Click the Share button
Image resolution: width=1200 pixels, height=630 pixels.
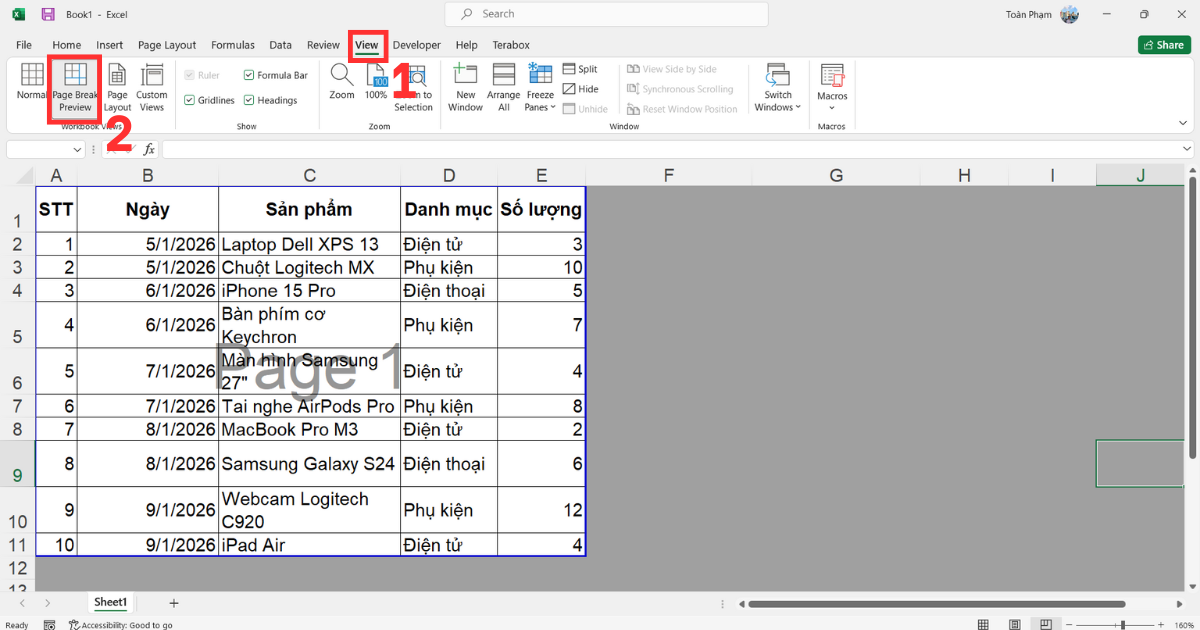(x=1164, y=45)
